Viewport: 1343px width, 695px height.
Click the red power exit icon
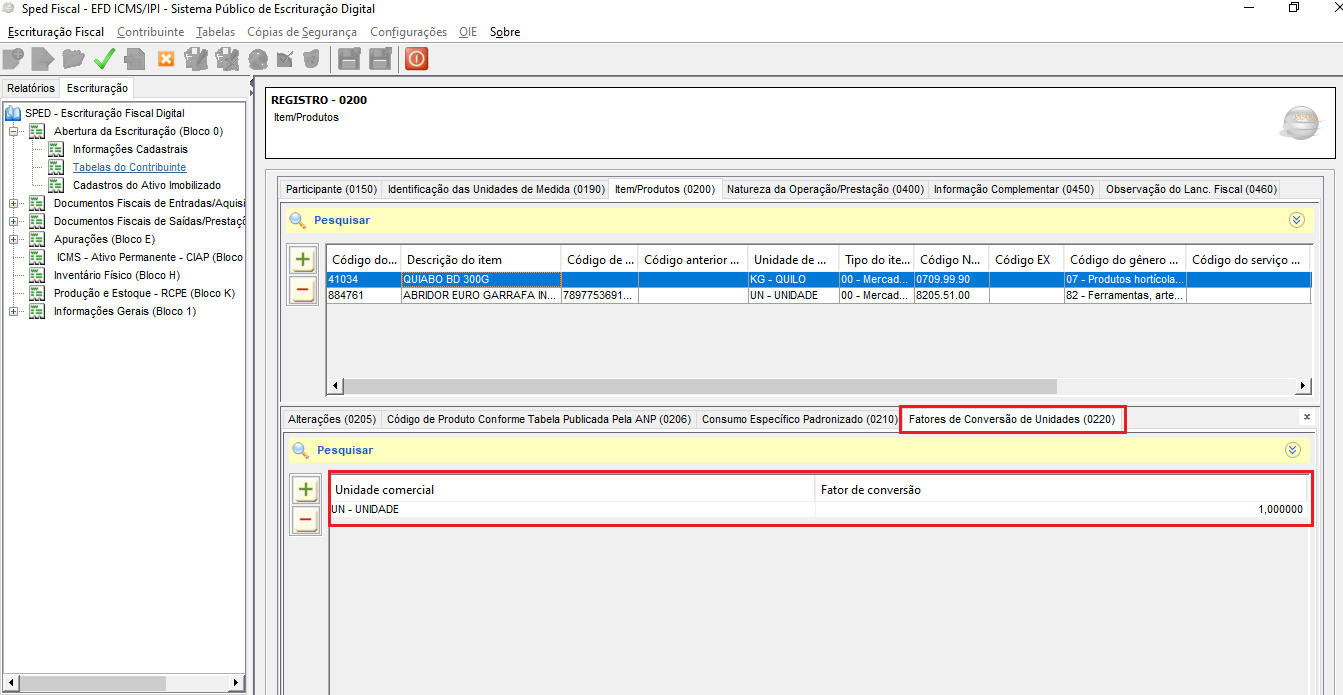(x=416, y=59)
